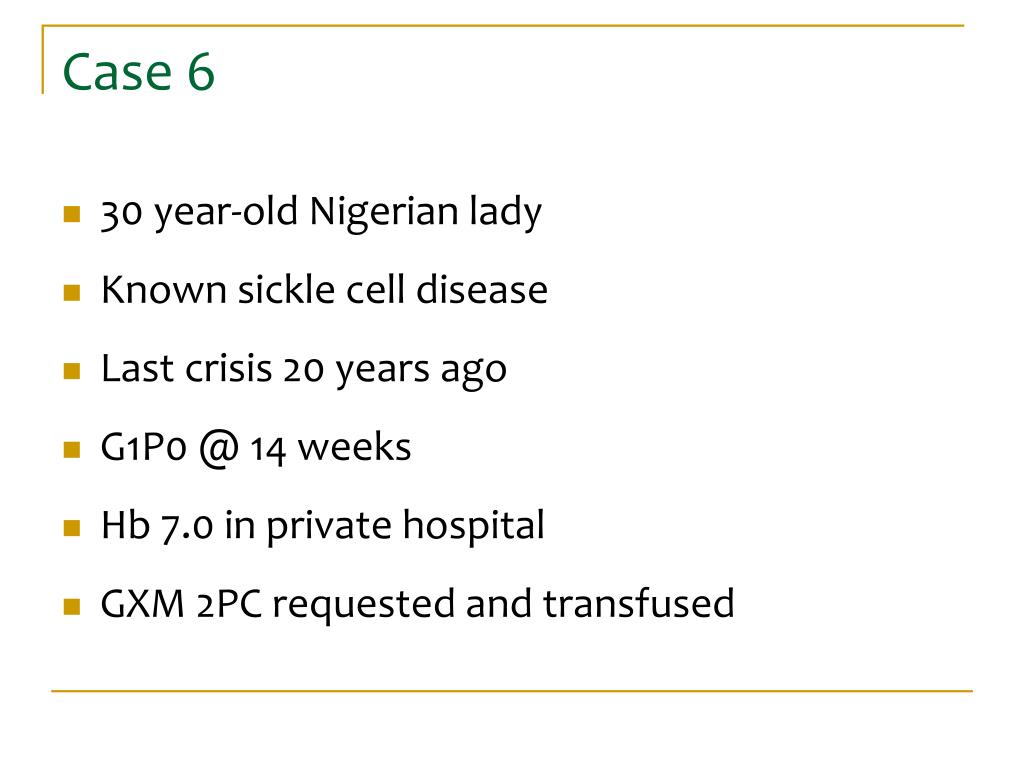Screen dimensions: 1024x768
Task: Click the gold divider line at slide bottom
Action: coord(512,690)
